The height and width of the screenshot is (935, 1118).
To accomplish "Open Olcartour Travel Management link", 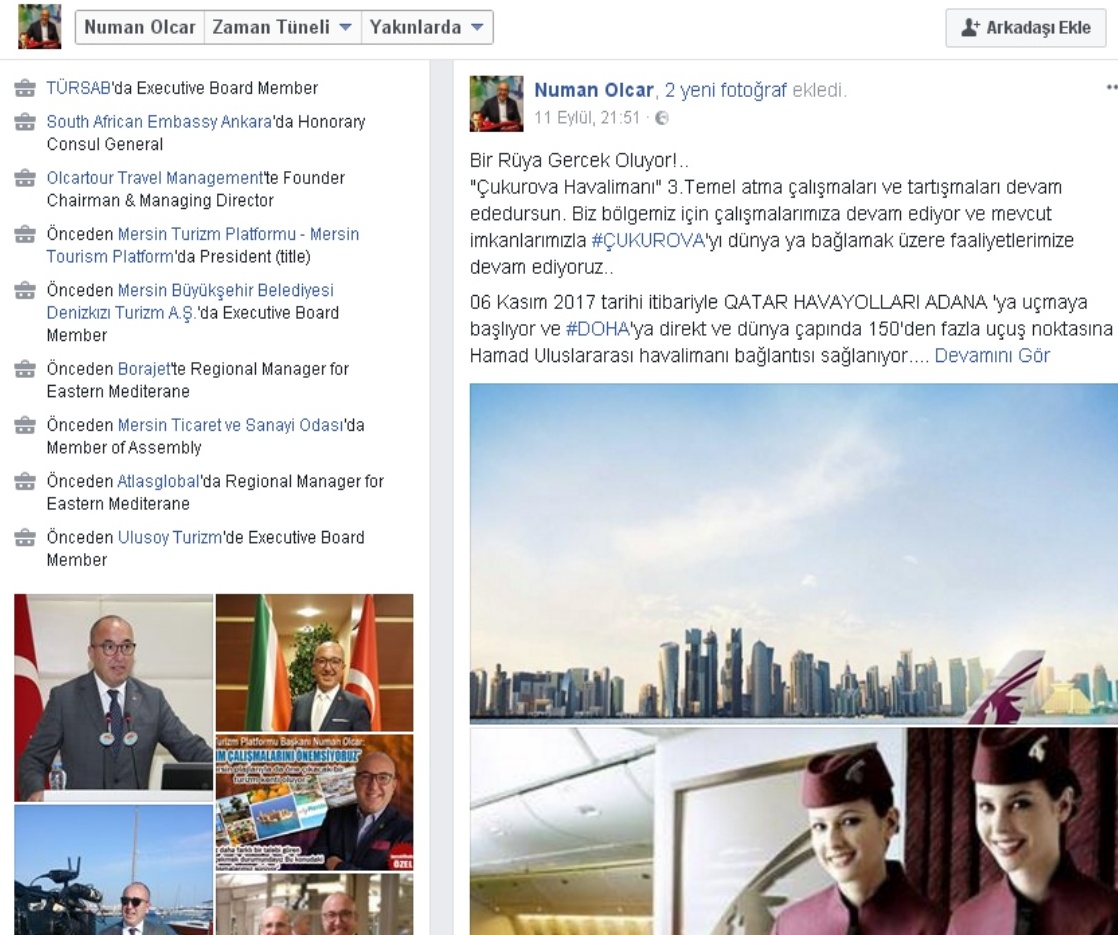I will point(155,178).
